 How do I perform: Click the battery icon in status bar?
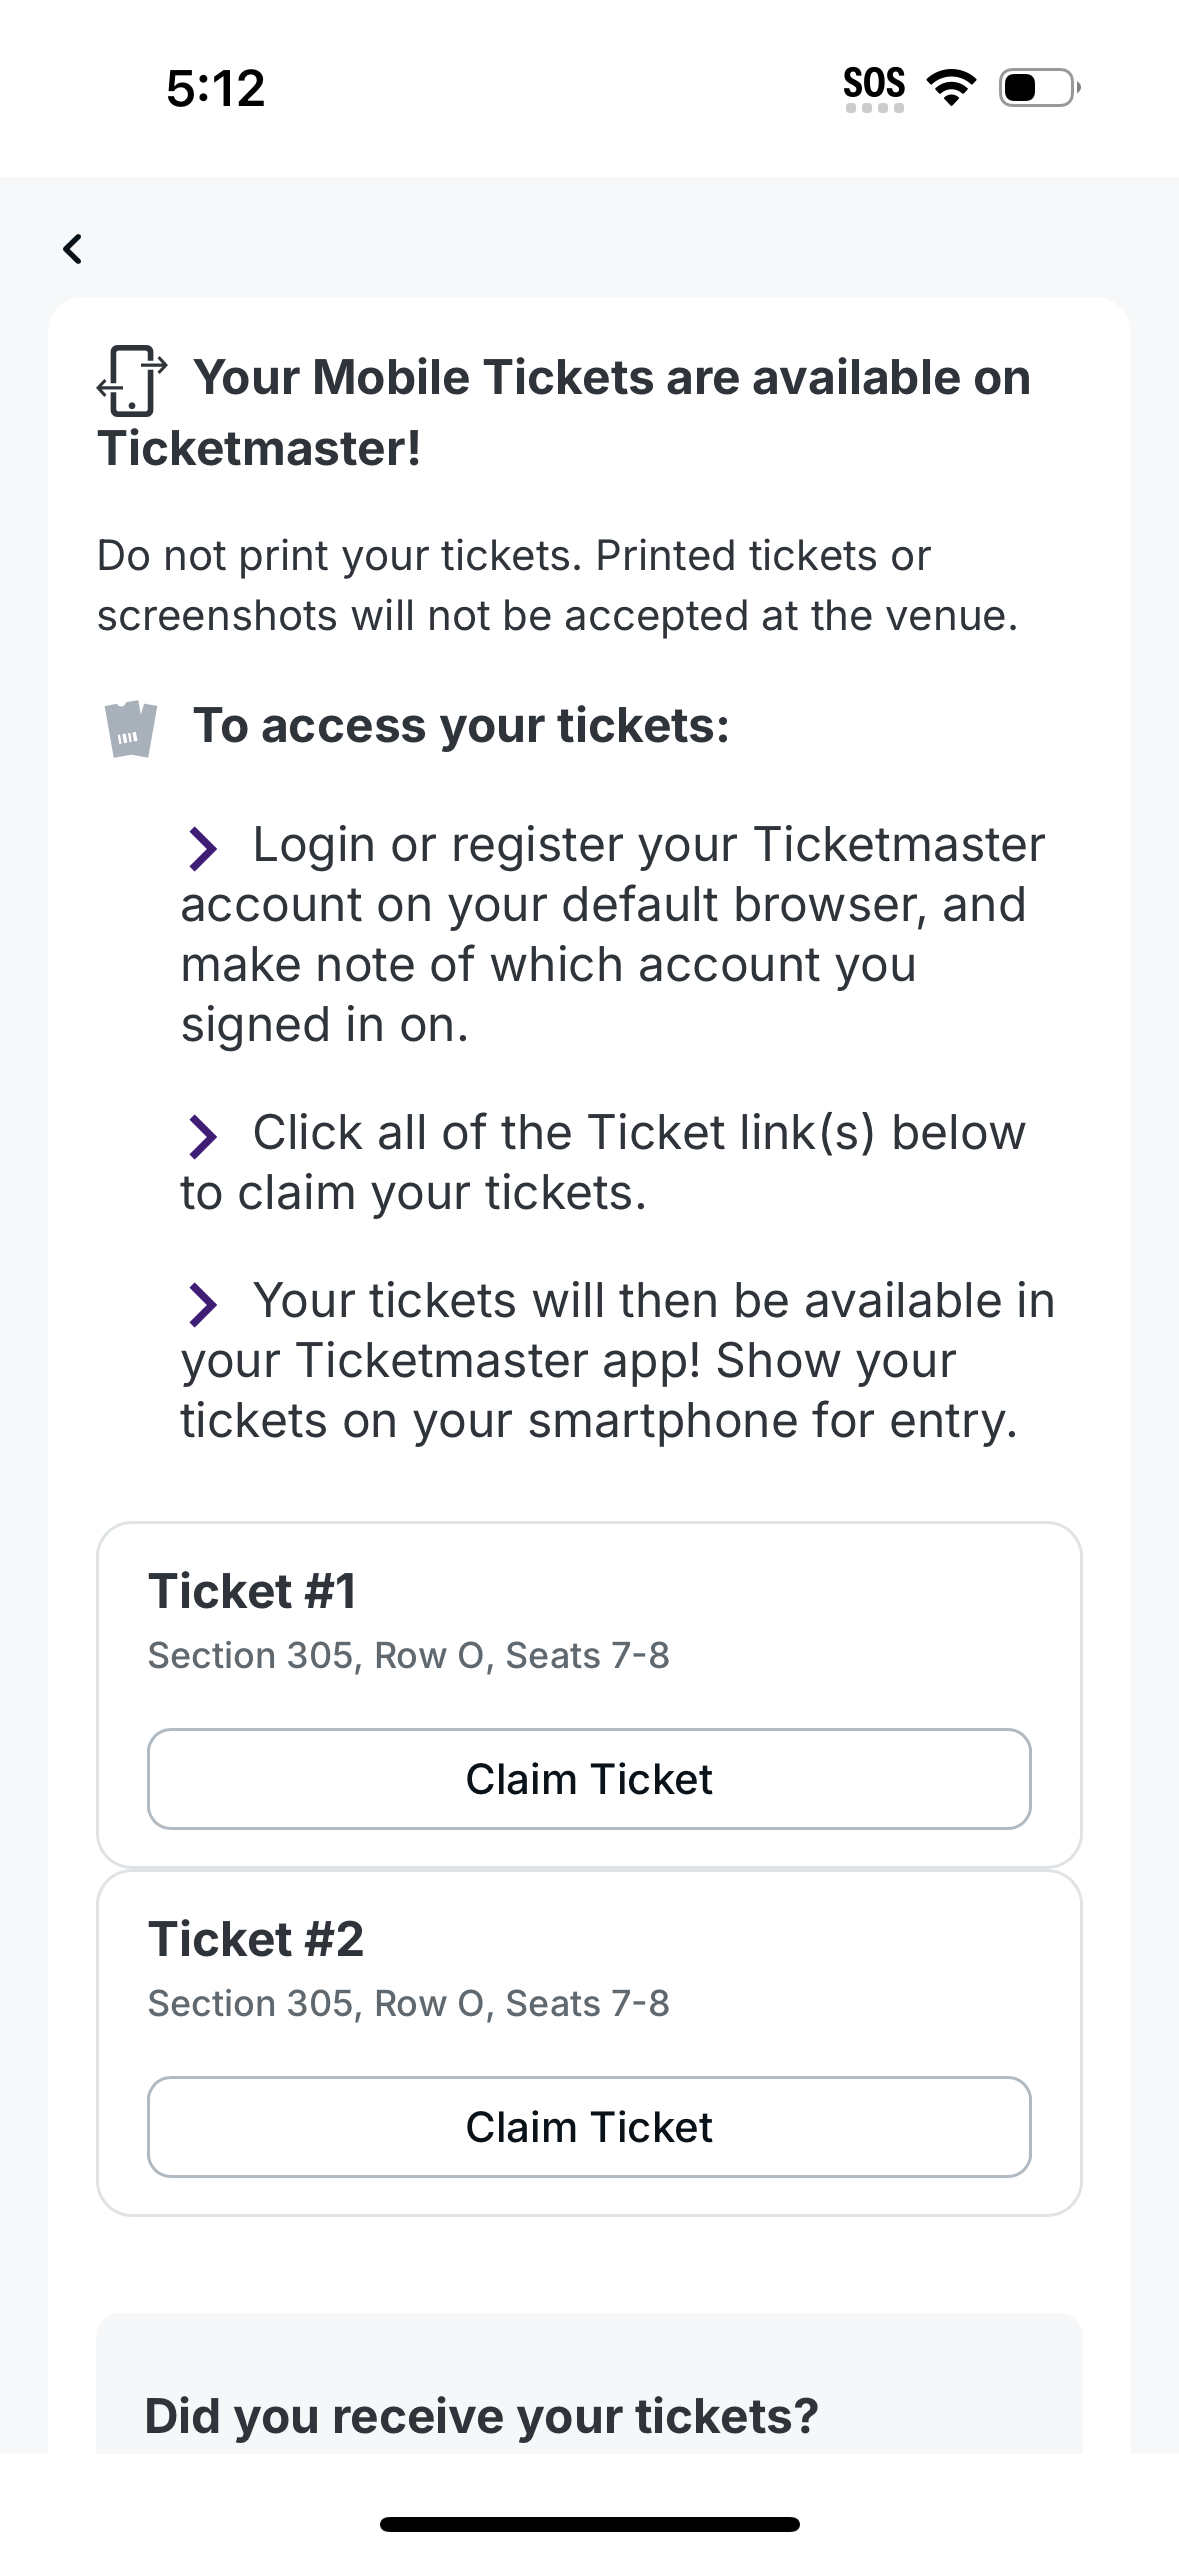tap(1035, 88)
